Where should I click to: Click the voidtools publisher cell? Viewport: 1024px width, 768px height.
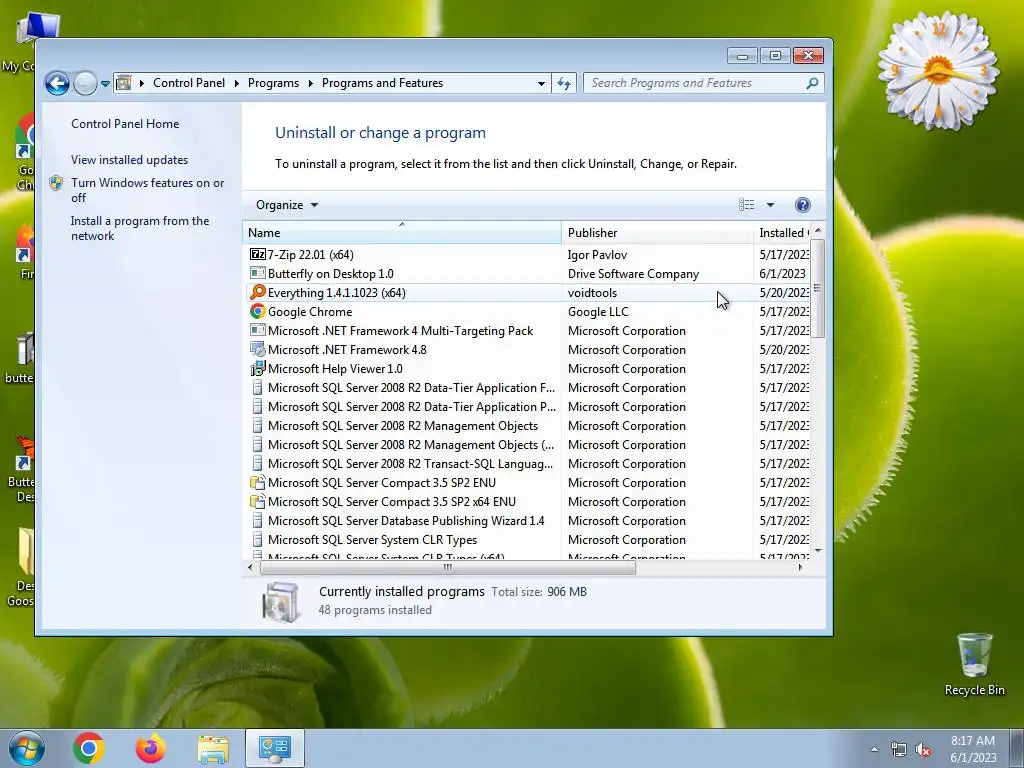(x=592, y=293)
